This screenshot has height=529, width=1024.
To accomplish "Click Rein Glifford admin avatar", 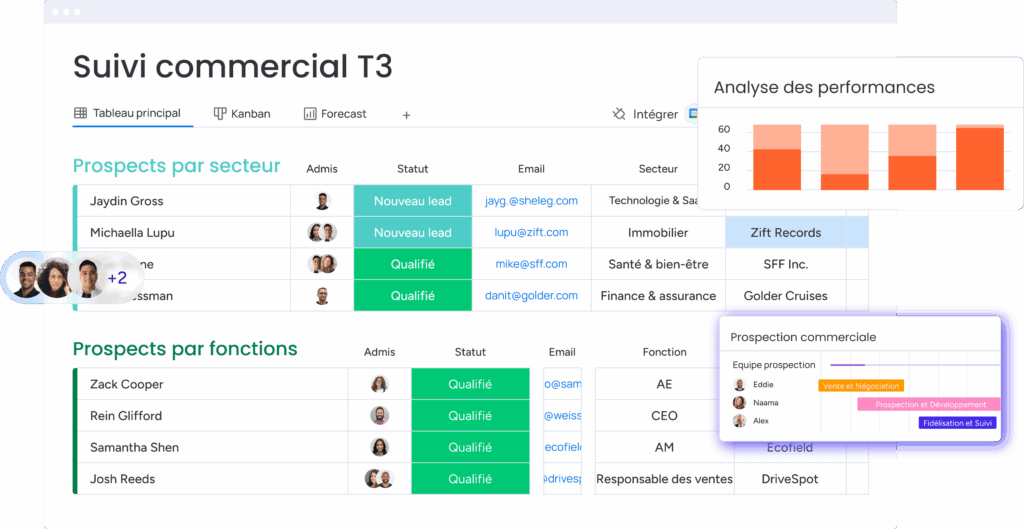I will [379, 415].
